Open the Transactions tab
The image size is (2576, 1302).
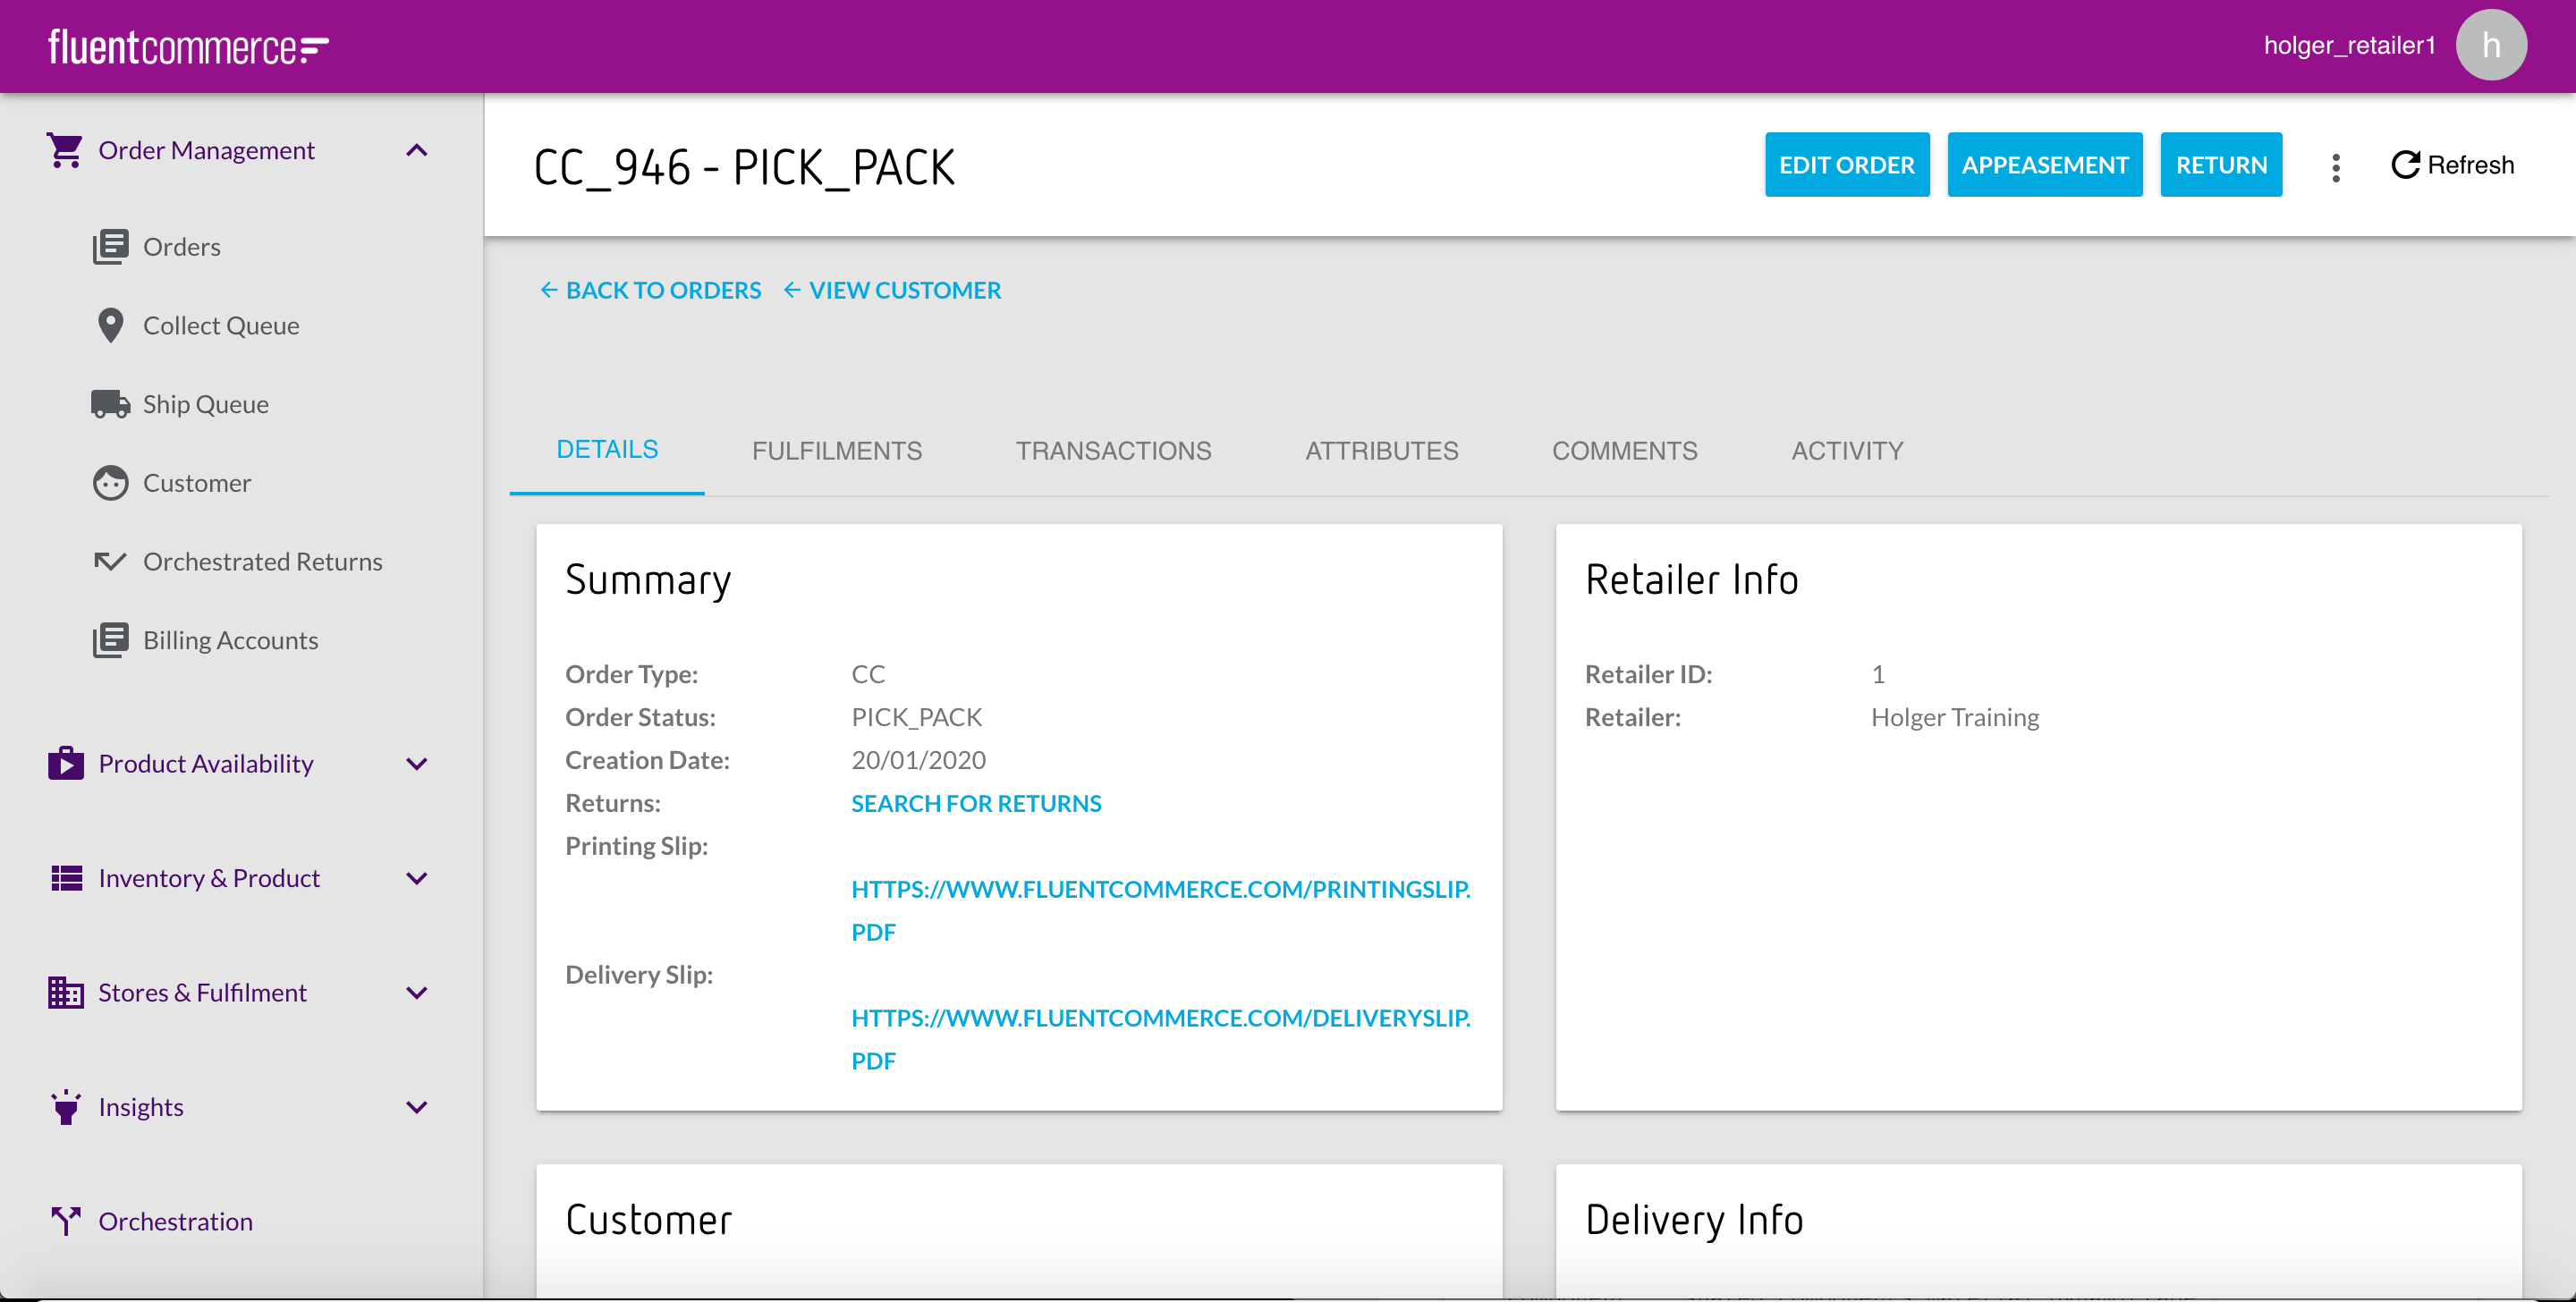click(x=1113, y=451)
